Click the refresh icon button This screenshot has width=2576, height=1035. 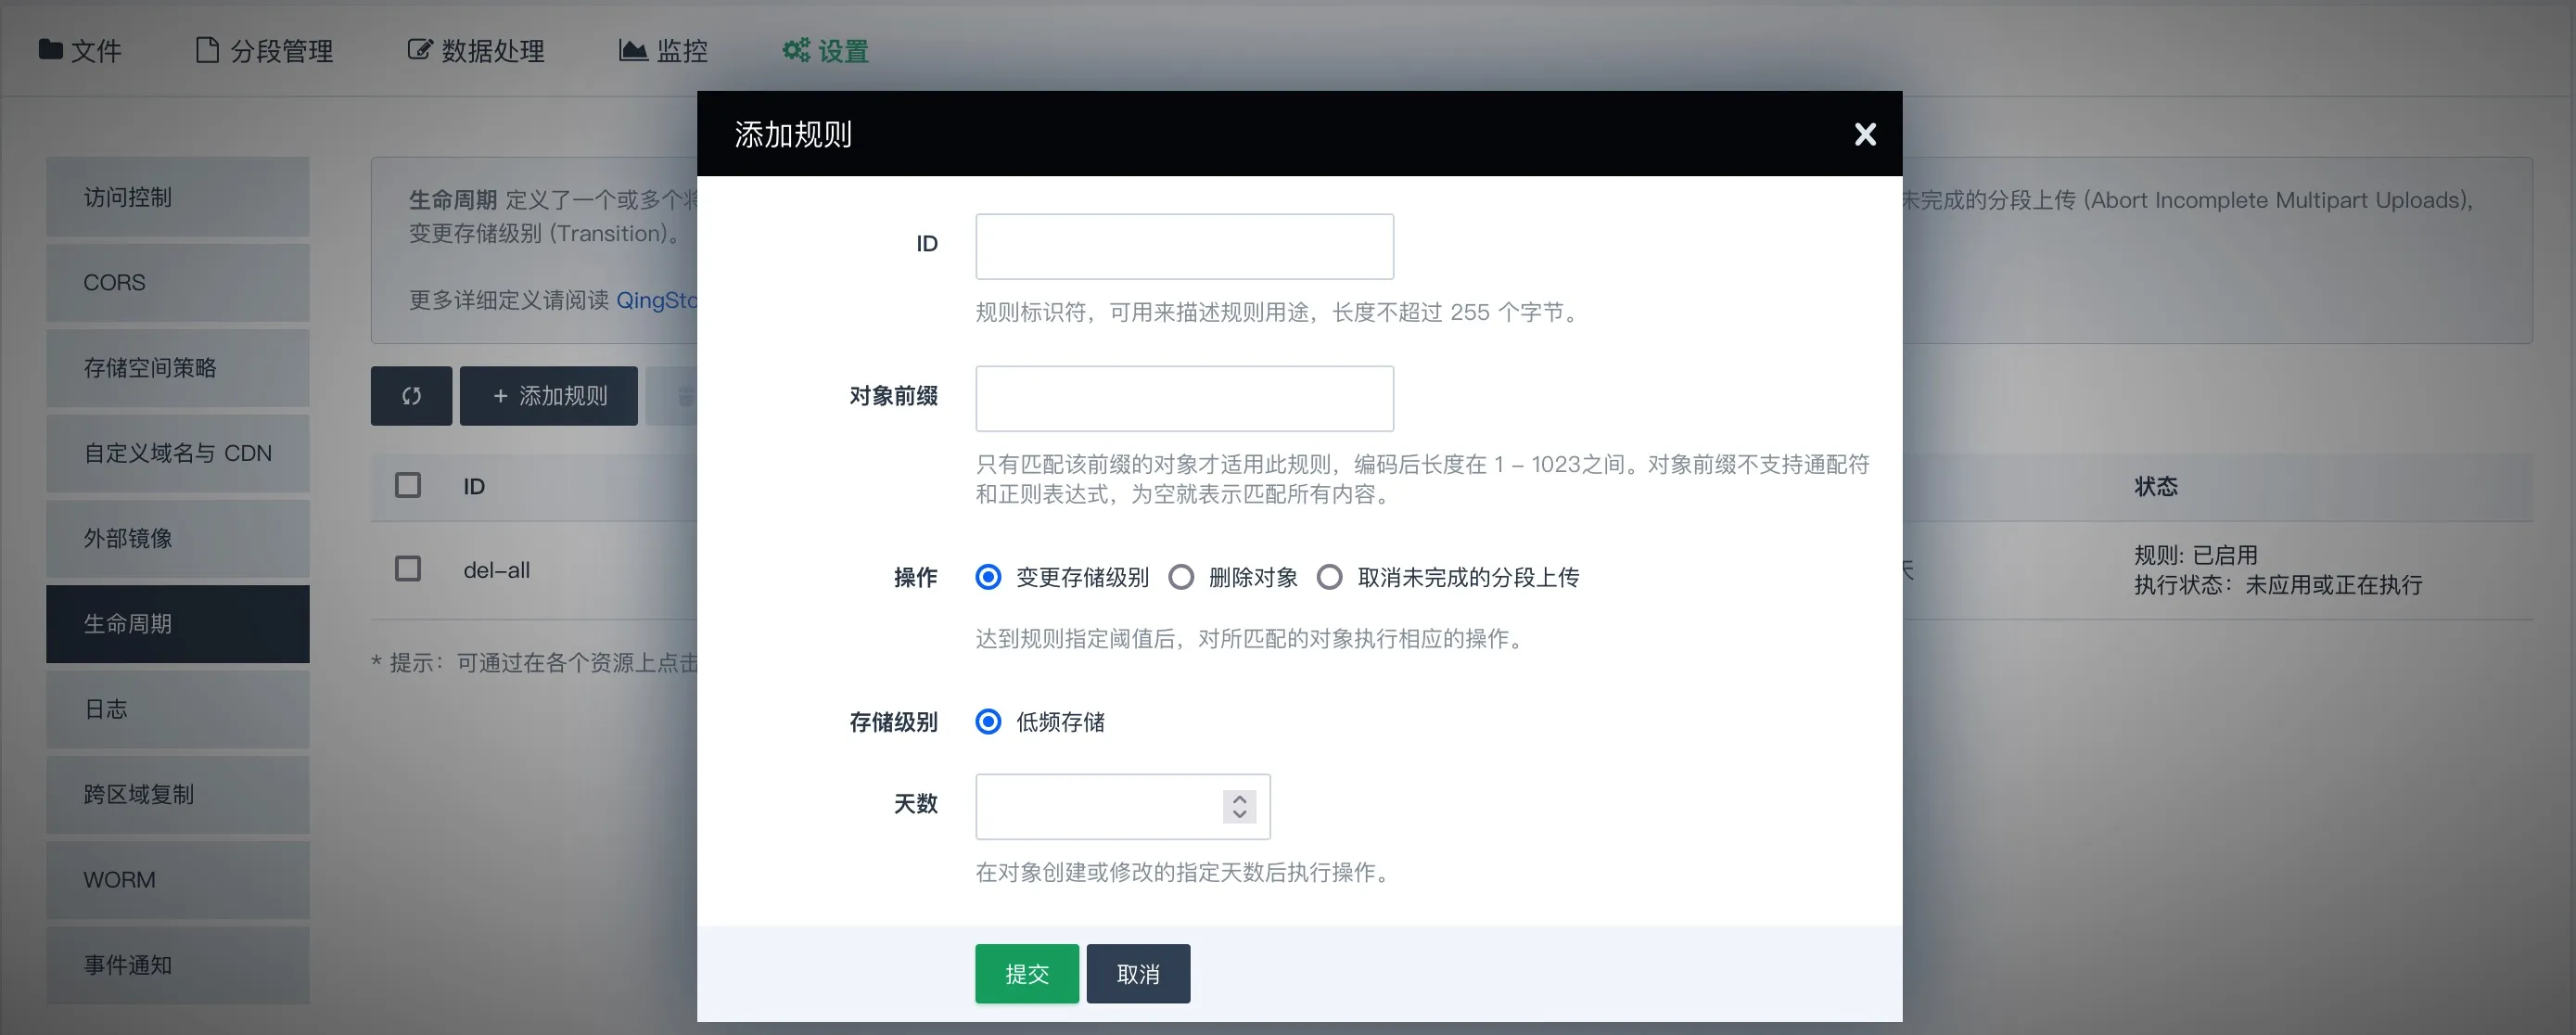coord(411,396)
